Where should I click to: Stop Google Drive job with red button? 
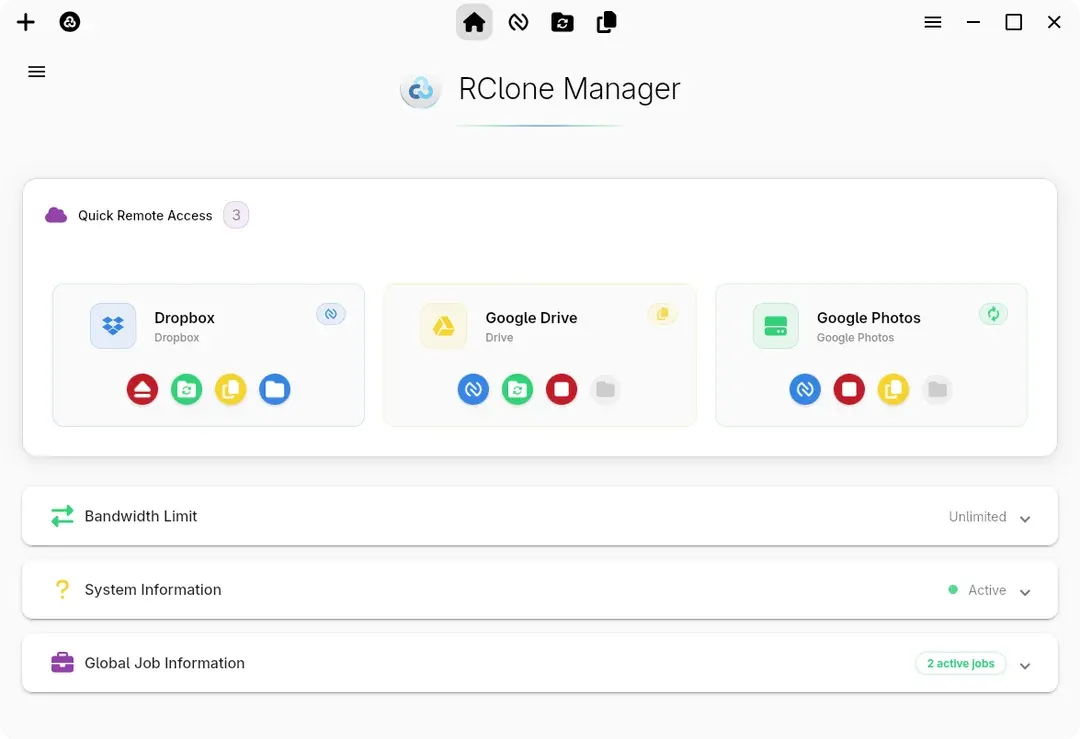(561, 389)
